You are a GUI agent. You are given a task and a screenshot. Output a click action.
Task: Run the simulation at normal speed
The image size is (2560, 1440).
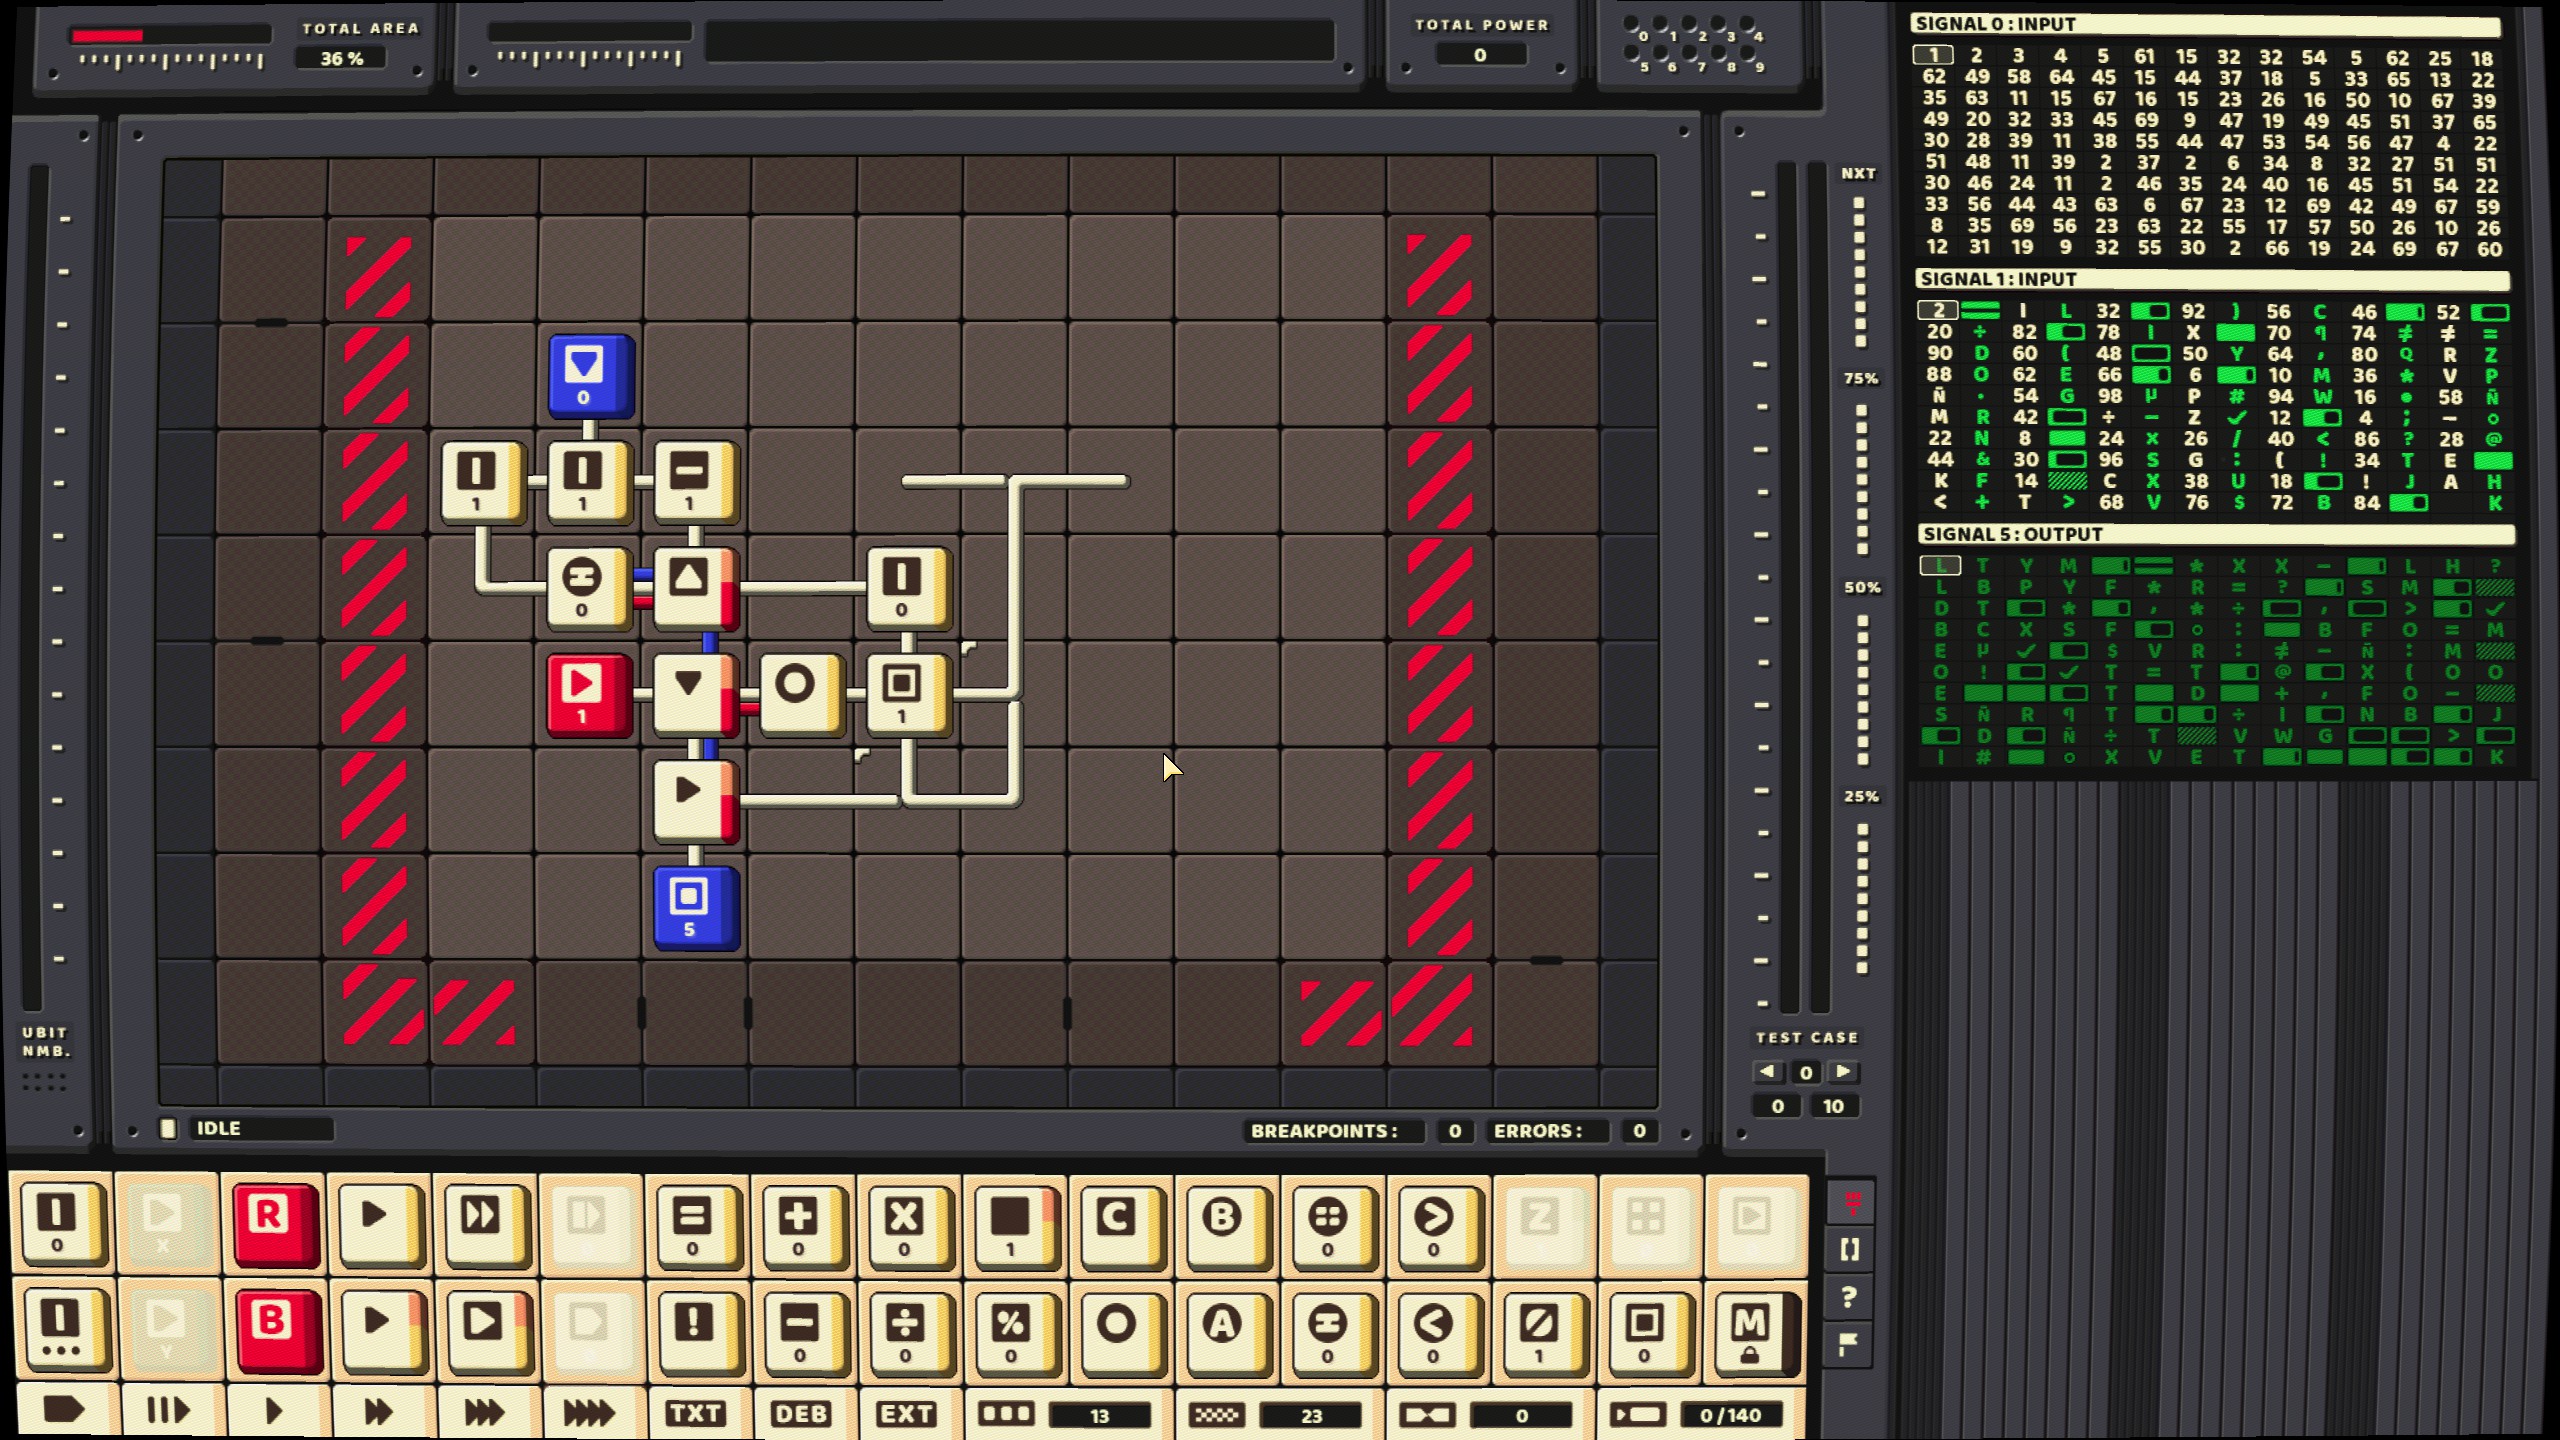(x=273, y=1412)
